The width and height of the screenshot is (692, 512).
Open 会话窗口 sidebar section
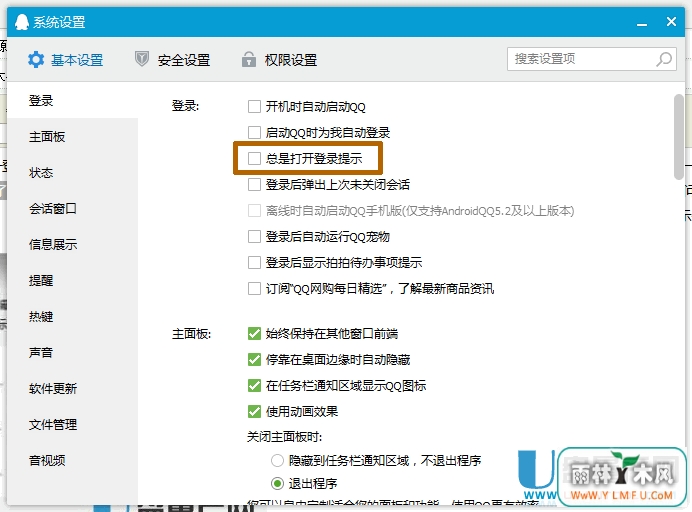(x=72, y=209)
